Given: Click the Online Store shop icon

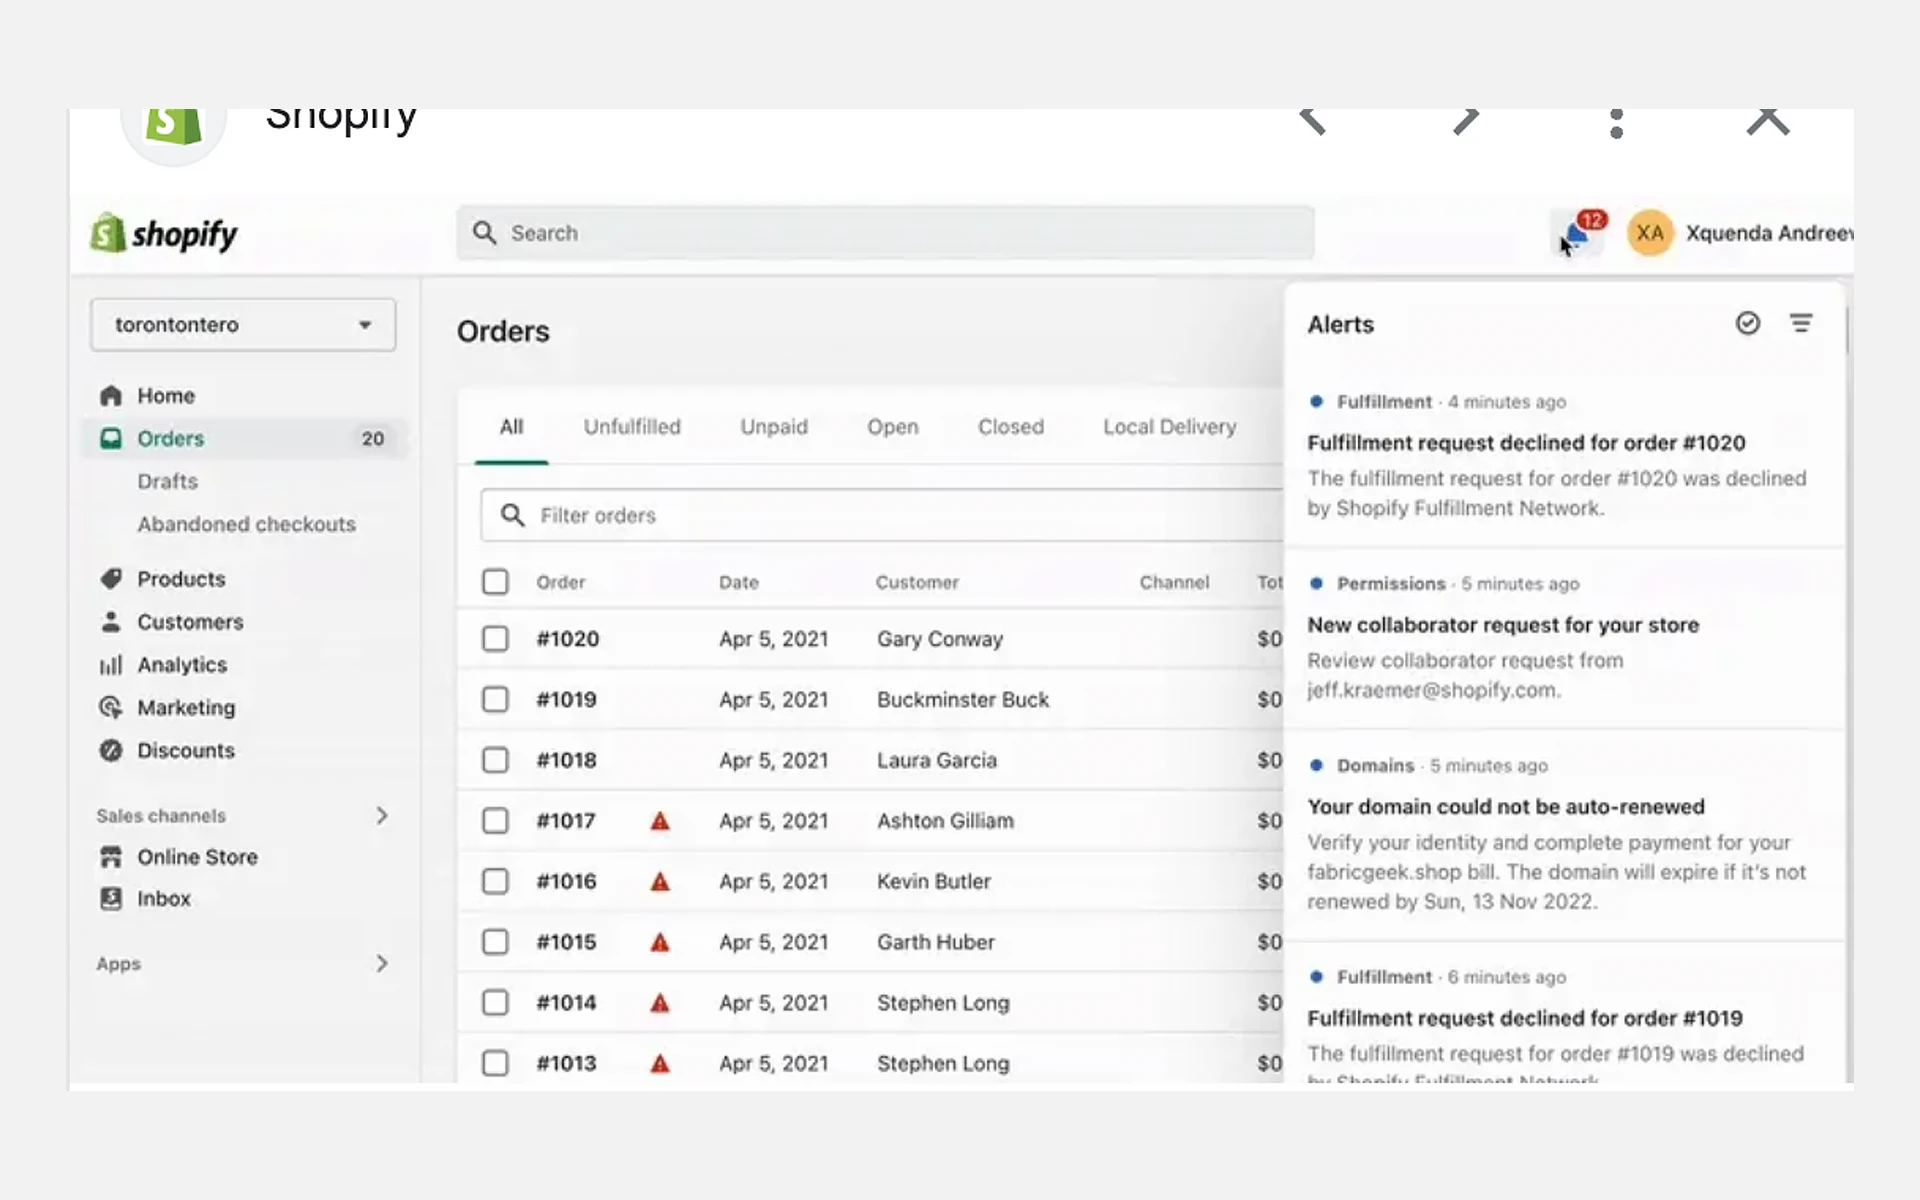Looking at the screenshot, I should click(x=111, y=857).
